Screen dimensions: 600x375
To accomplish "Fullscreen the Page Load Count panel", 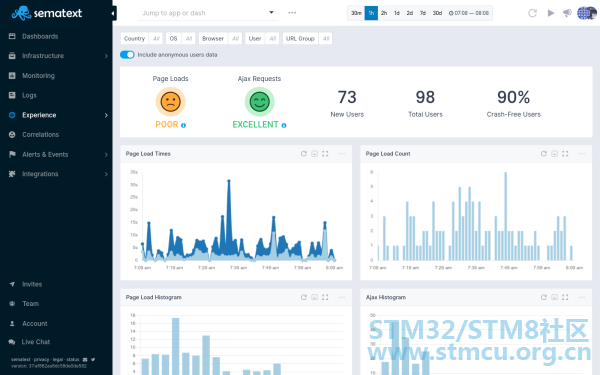I will pyautogui.click(x=565, y=154).
